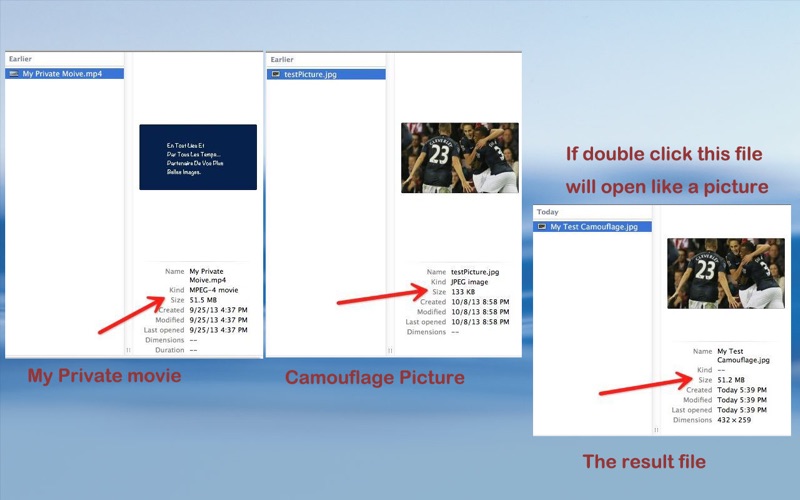This screenshot has width=800, height=500.
Task: Click name value 'testPicture.jpg' in info
Action: (475, 272)
